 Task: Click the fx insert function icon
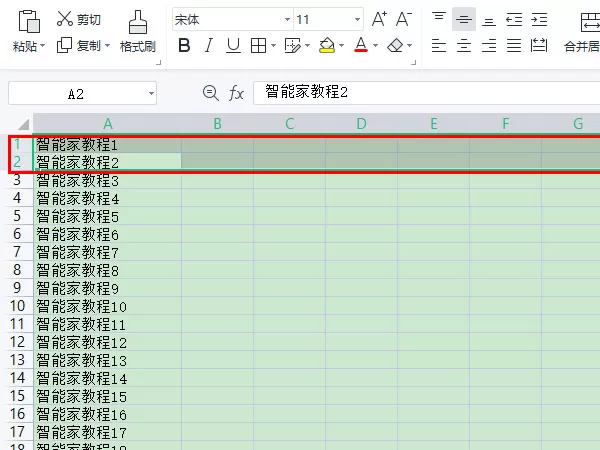tap(236, 93)
